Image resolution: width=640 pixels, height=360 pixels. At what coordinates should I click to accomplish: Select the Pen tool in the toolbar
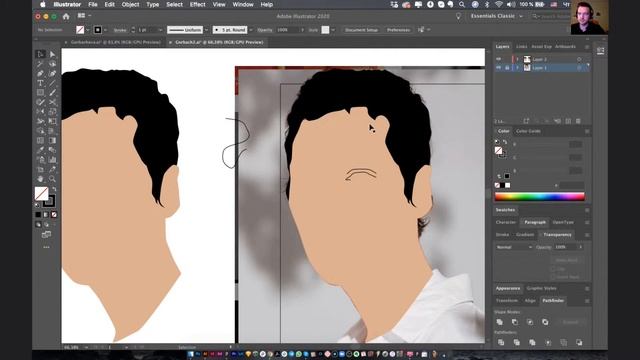40,73
